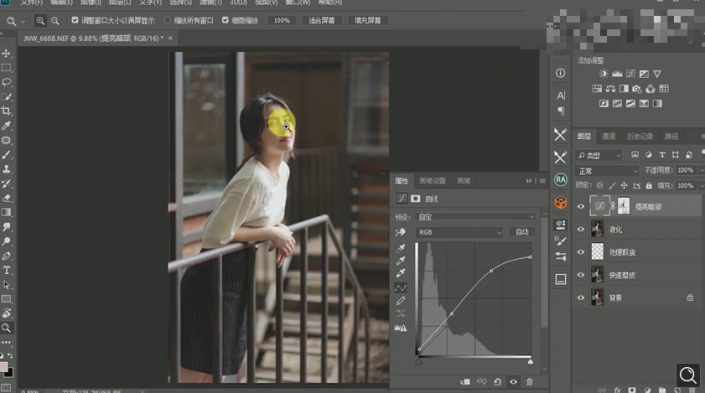Image resolution: width=705 pixels, height=393 pixels.
Task: Select the Move tool
Action: click(x=6, y=54)
